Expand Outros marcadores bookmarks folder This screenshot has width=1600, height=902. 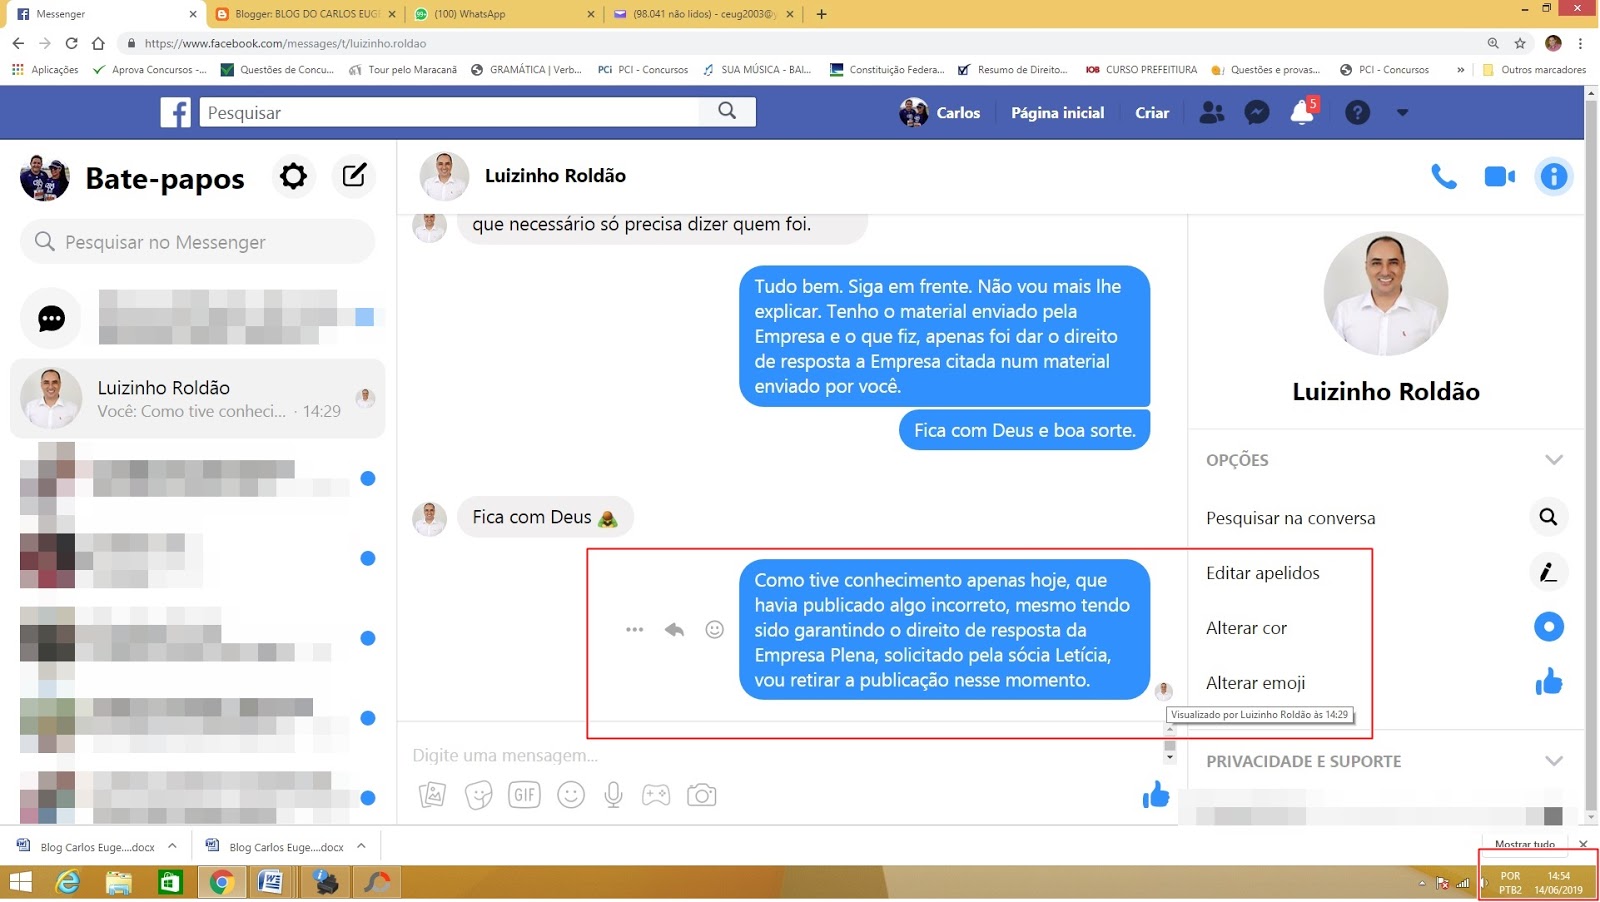(1534, 70)
